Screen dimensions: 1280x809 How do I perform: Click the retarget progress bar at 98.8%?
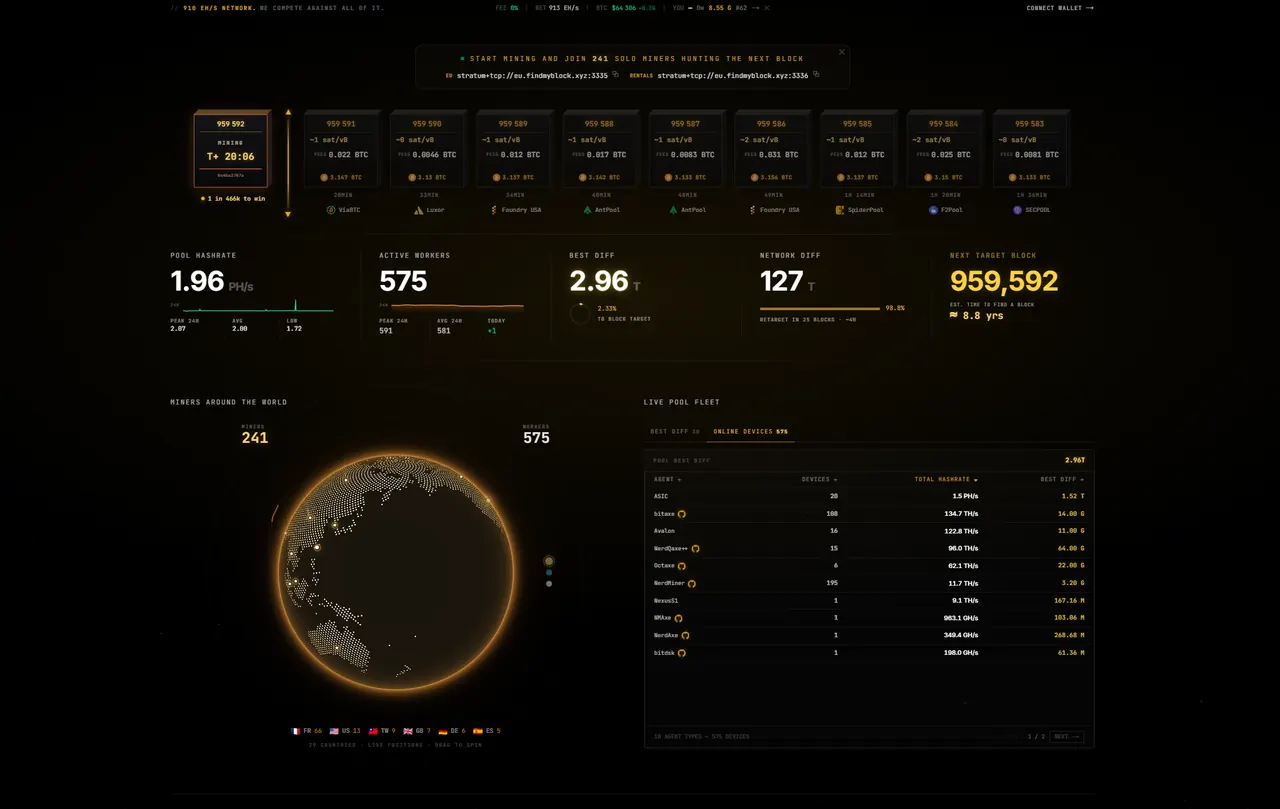(820, 308)
